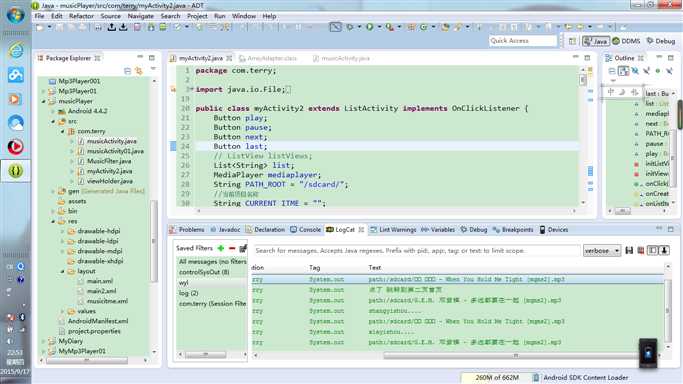Click the Quick Access input field
This screenshot has height=384, width=683.
click(523, 40)
